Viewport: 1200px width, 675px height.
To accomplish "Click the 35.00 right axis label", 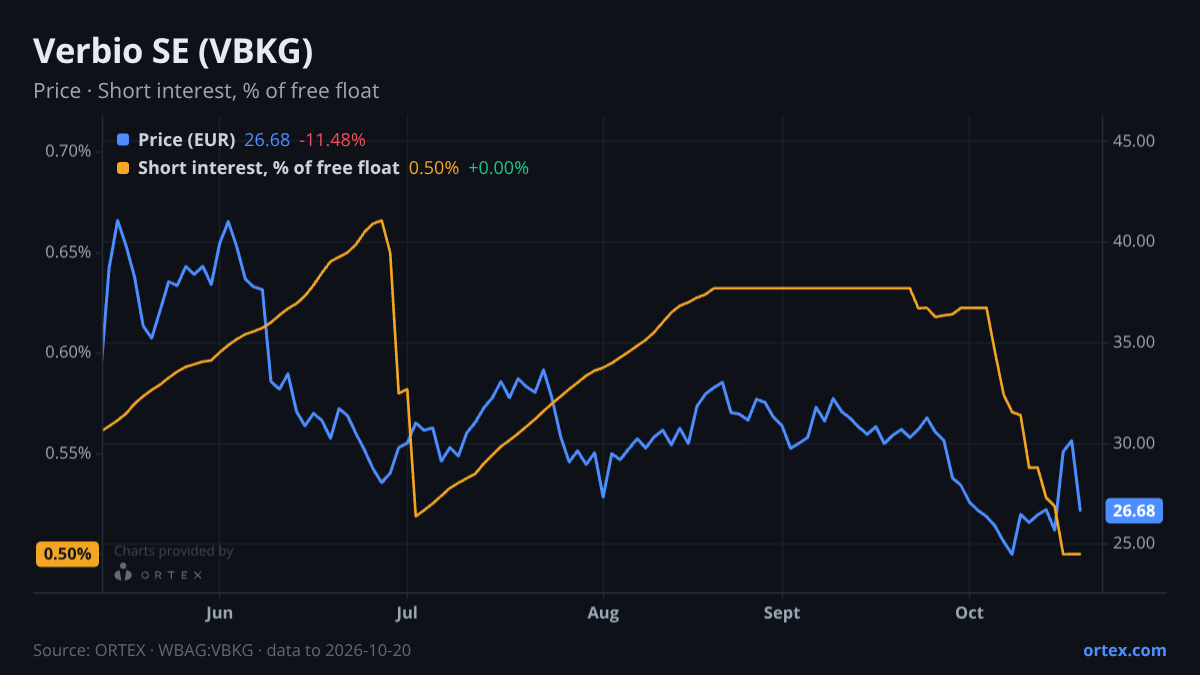I will tap(1134, 342).
